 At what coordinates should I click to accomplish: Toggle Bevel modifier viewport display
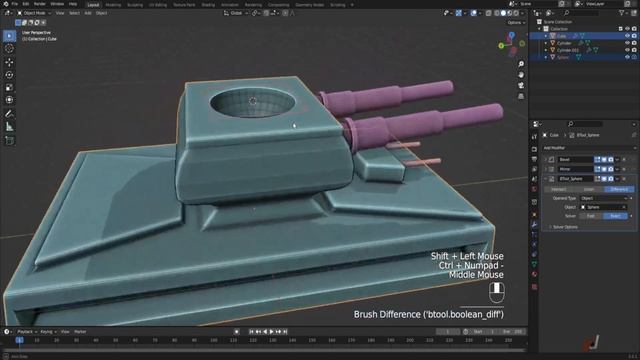[x=604, y=160]
